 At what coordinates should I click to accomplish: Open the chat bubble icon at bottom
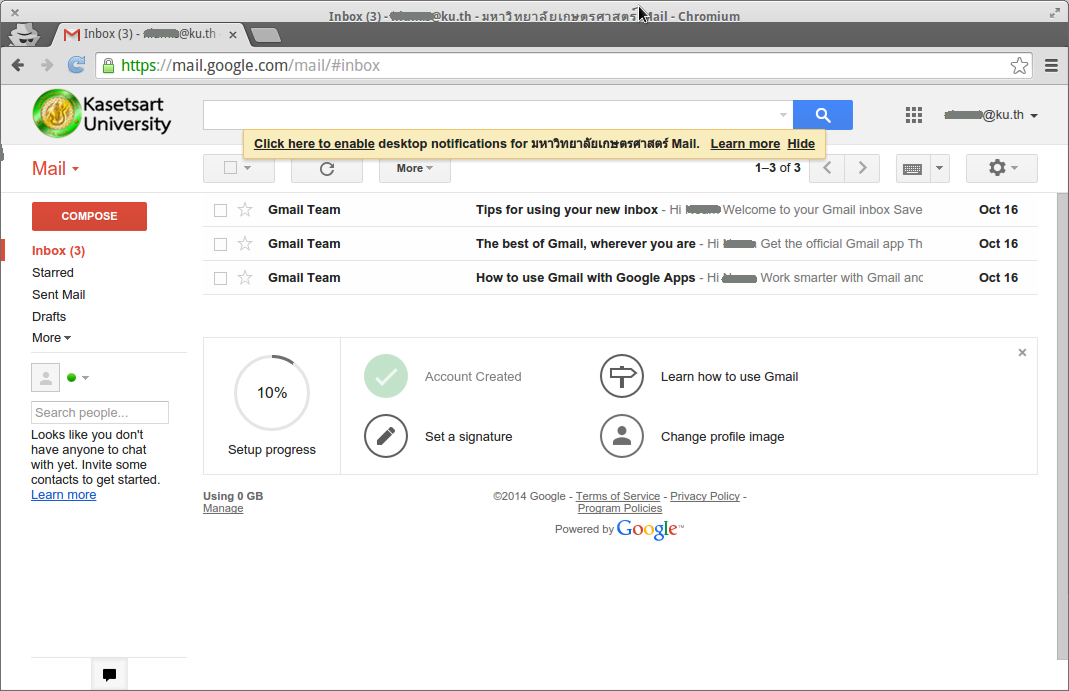point(109,675)
